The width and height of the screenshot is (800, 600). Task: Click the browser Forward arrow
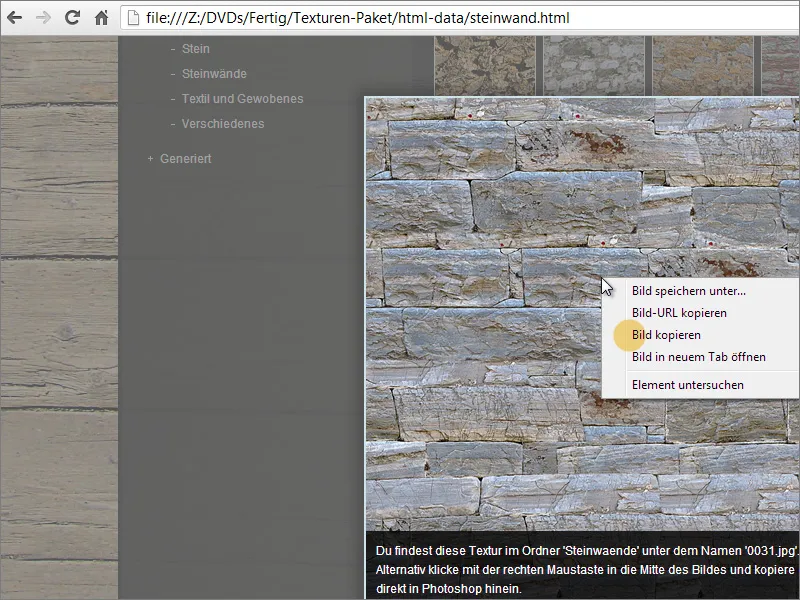coord(43,18)
